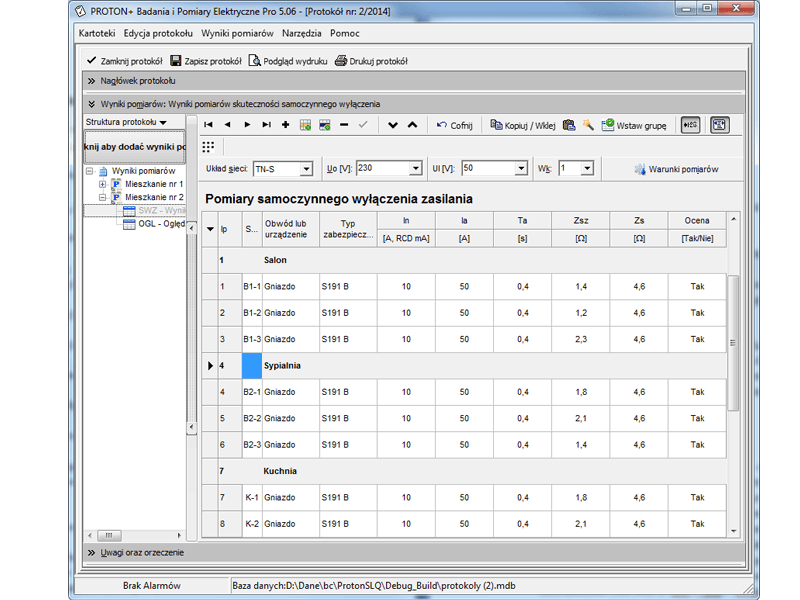Toggle the full-screen table view button
Screen dimensions: 800x600
tap(719, 125)
